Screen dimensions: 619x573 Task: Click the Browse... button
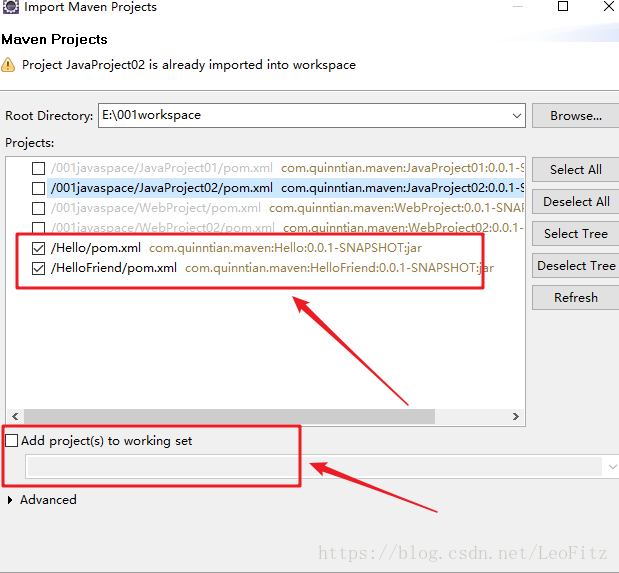(576, 116)
